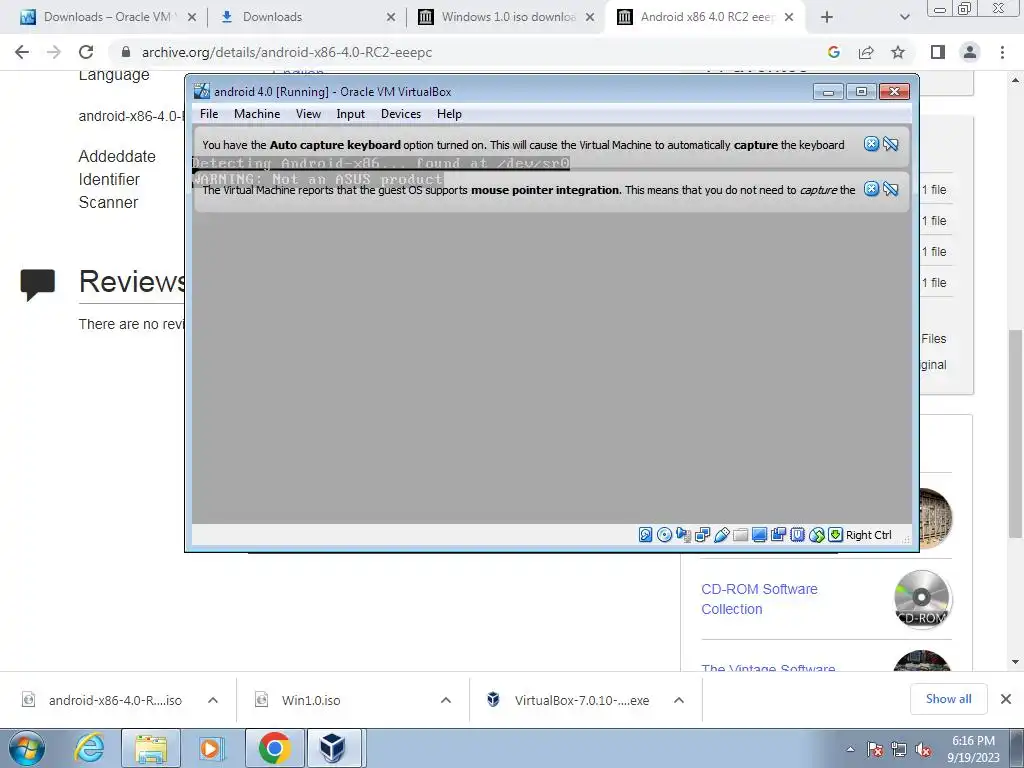Open the Help menu in VirtualBox
The height and width of the screenshot is (768, 1024).
(449, 114)
